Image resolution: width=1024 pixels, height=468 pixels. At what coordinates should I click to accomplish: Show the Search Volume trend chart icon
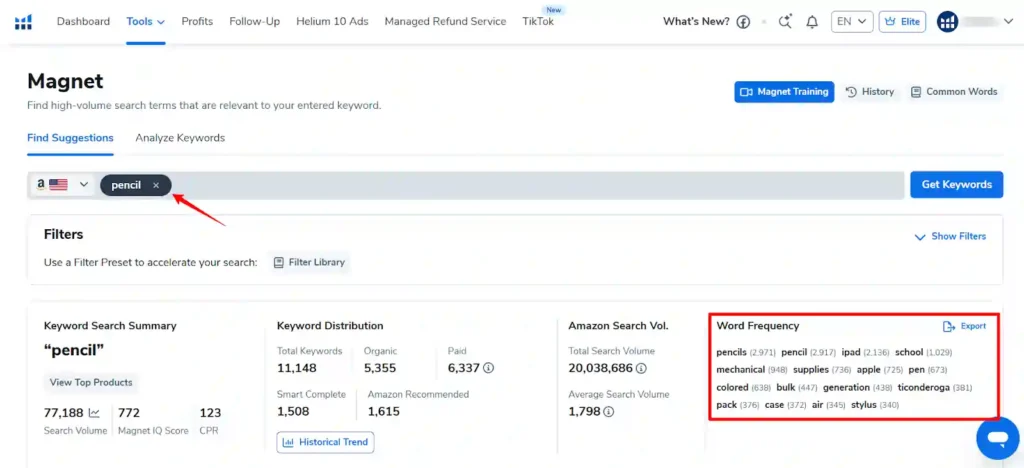(94, 413)
